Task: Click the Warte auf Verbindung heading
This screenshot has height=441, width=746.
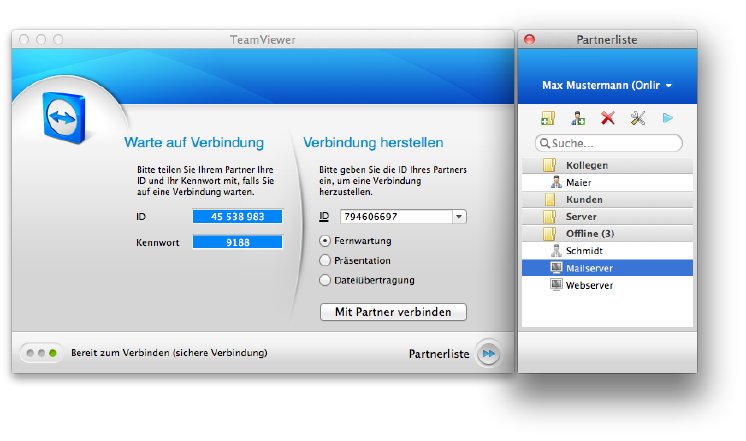Action: pos(194,143)
